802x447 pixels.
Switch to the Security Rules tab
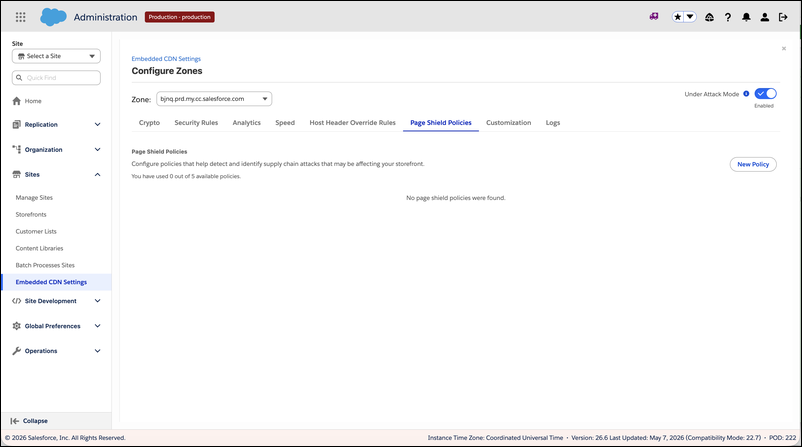coord(196,123)
